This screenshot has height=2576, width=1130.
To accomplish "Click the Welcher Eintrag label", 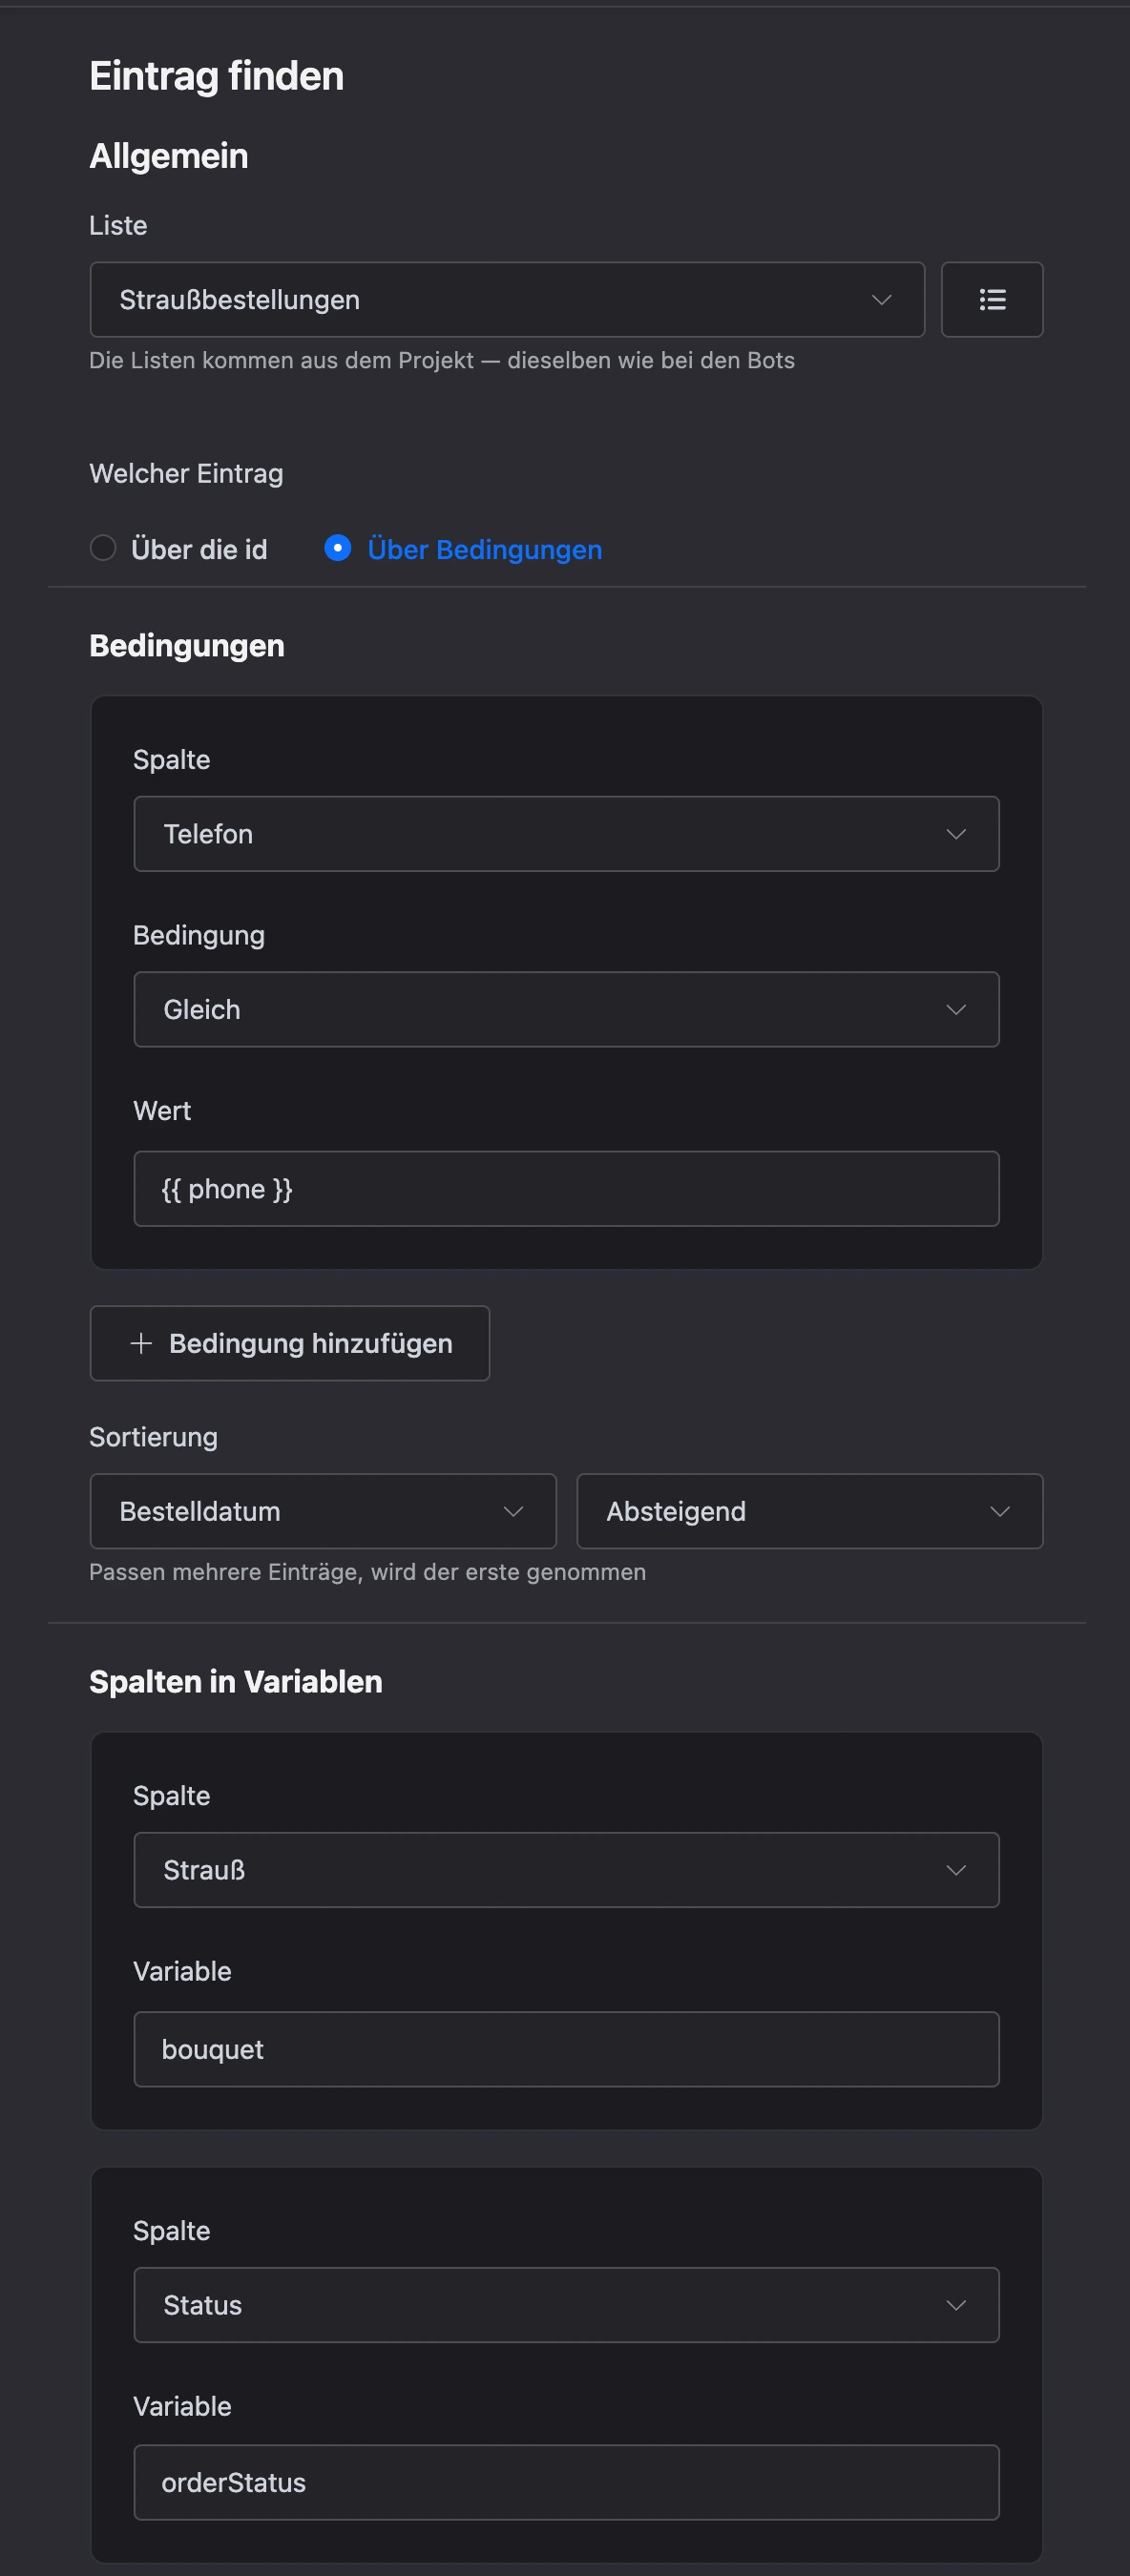I will (x=186, y=473).
